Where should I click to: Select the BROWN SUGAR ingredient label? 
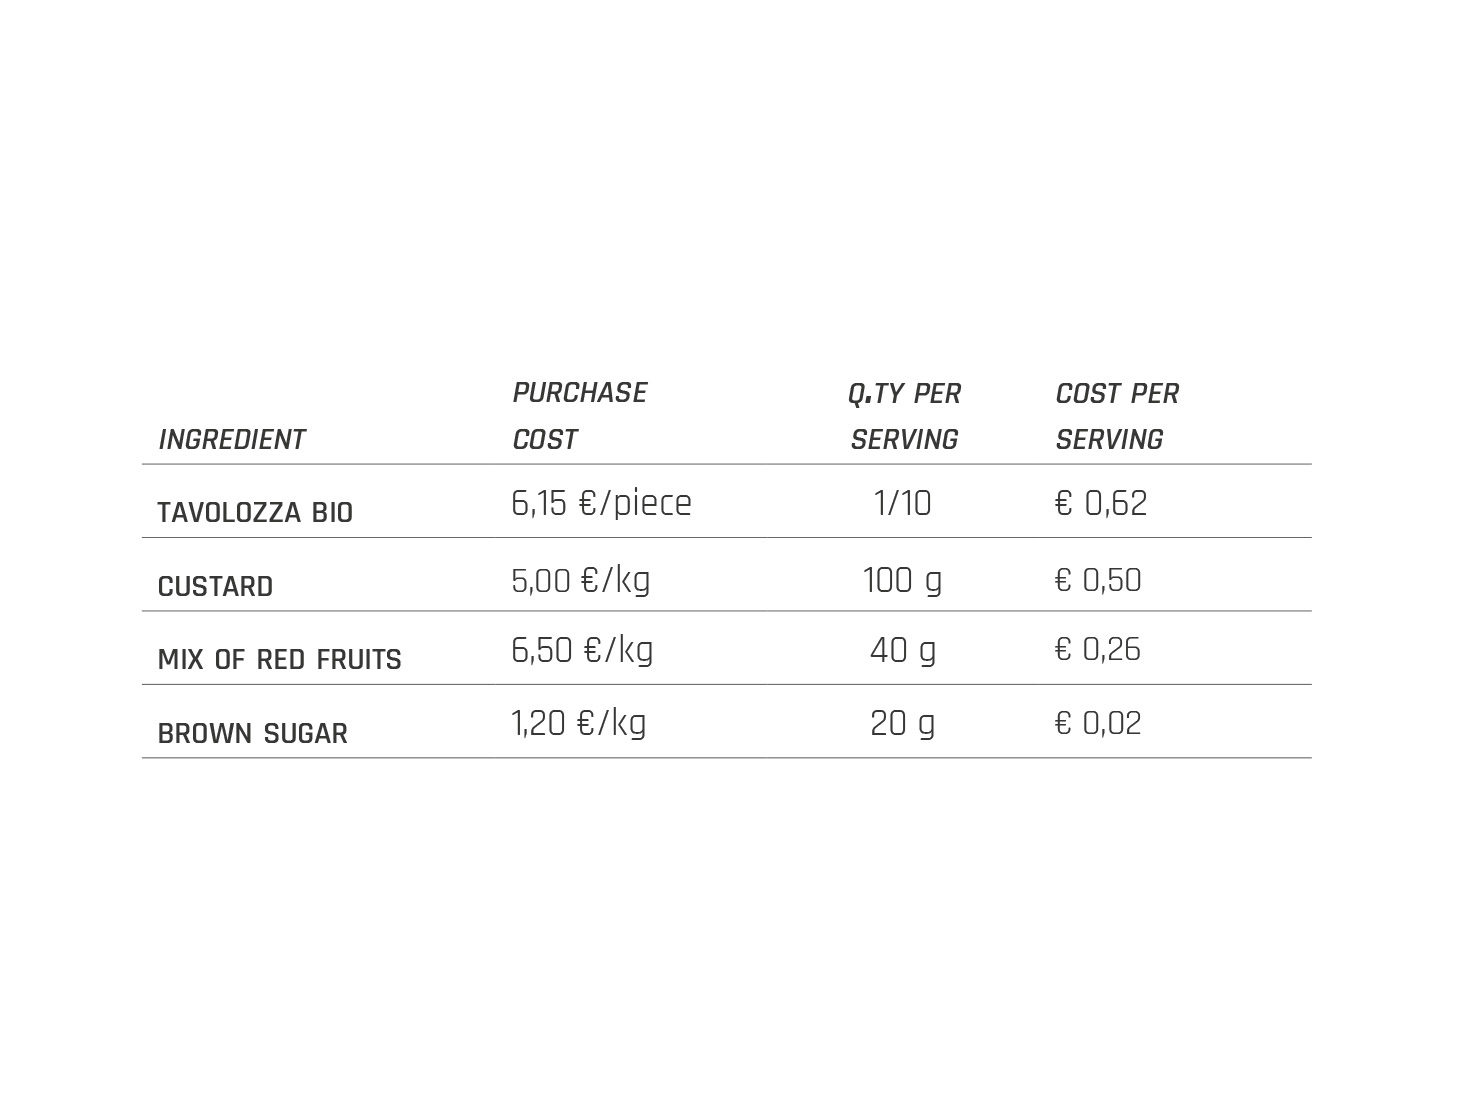[252, 734]
